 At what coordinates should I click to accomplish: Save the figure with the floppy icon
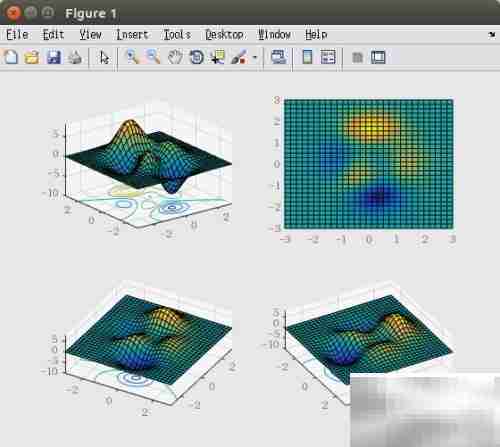[x=54, y=57]
